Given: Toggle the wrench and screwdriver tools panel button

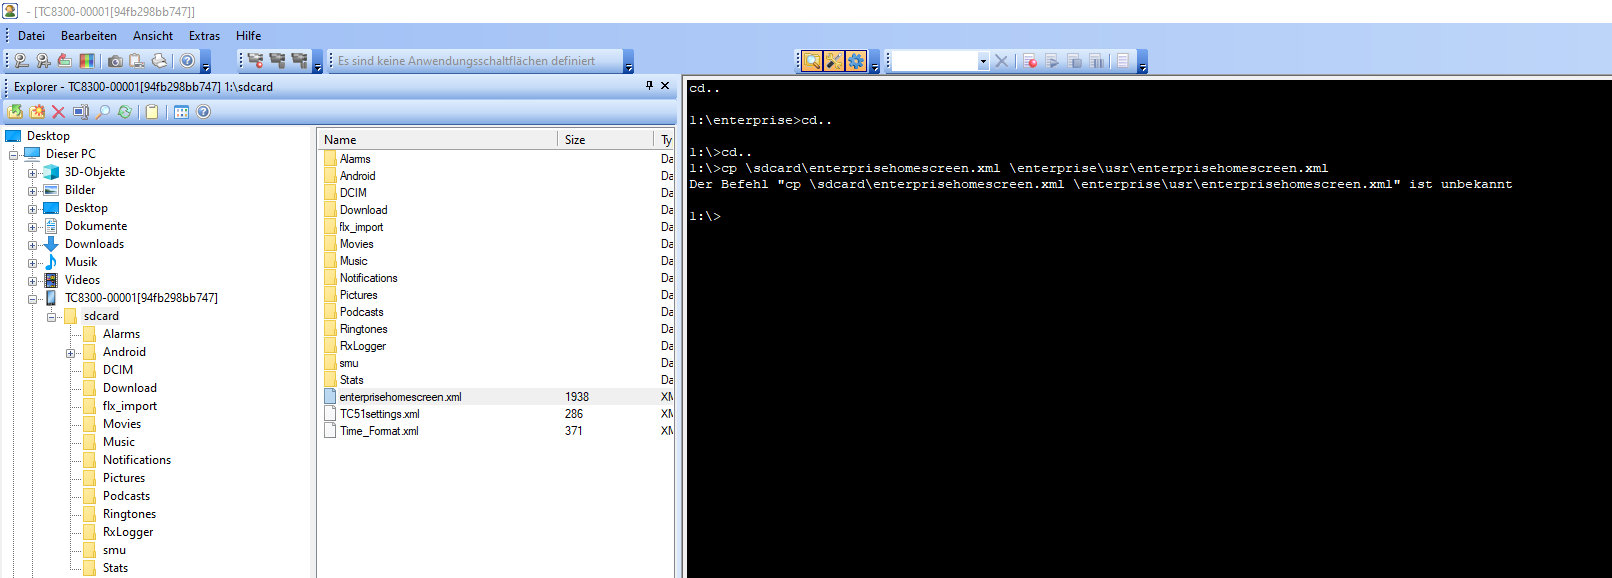Looking at the screenshot, I should (833, 61).
